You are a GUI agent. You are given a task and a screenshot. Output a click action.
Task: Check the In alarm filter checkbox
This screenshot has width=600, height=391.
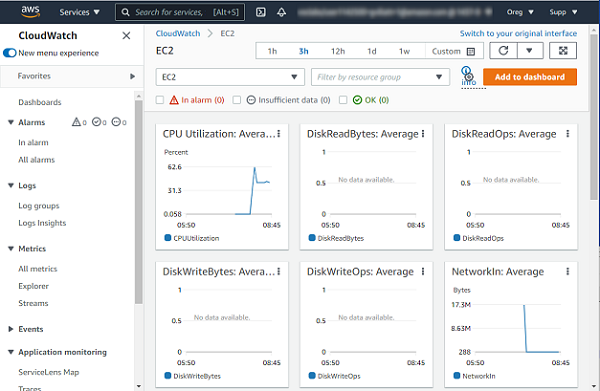[160, 100]
